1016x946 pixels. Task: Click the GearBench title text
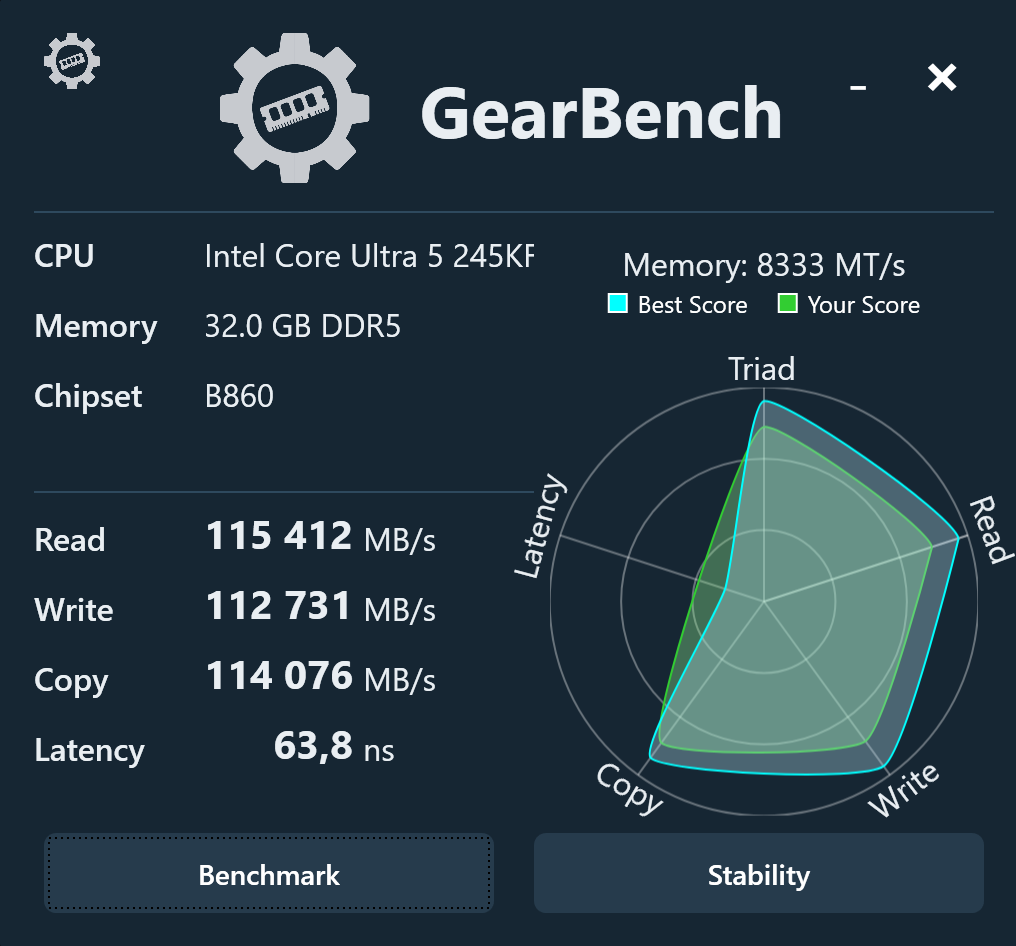click(601, 112)
